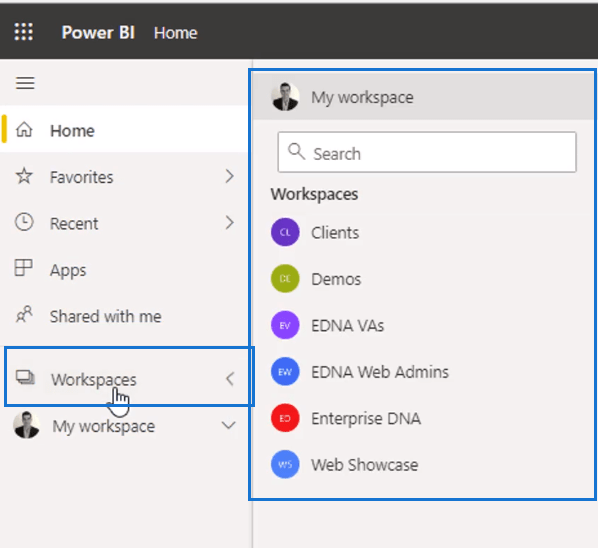The width and height of the screenshot is (598, 548).
Task: Collapse the Workspaces flyout chevron
Action: [x=230, y=379]
